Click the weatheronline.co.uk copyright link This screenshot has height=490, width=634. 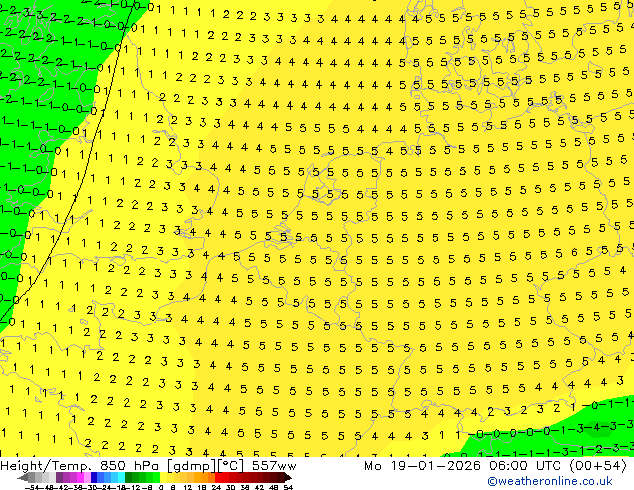point(550,481)
